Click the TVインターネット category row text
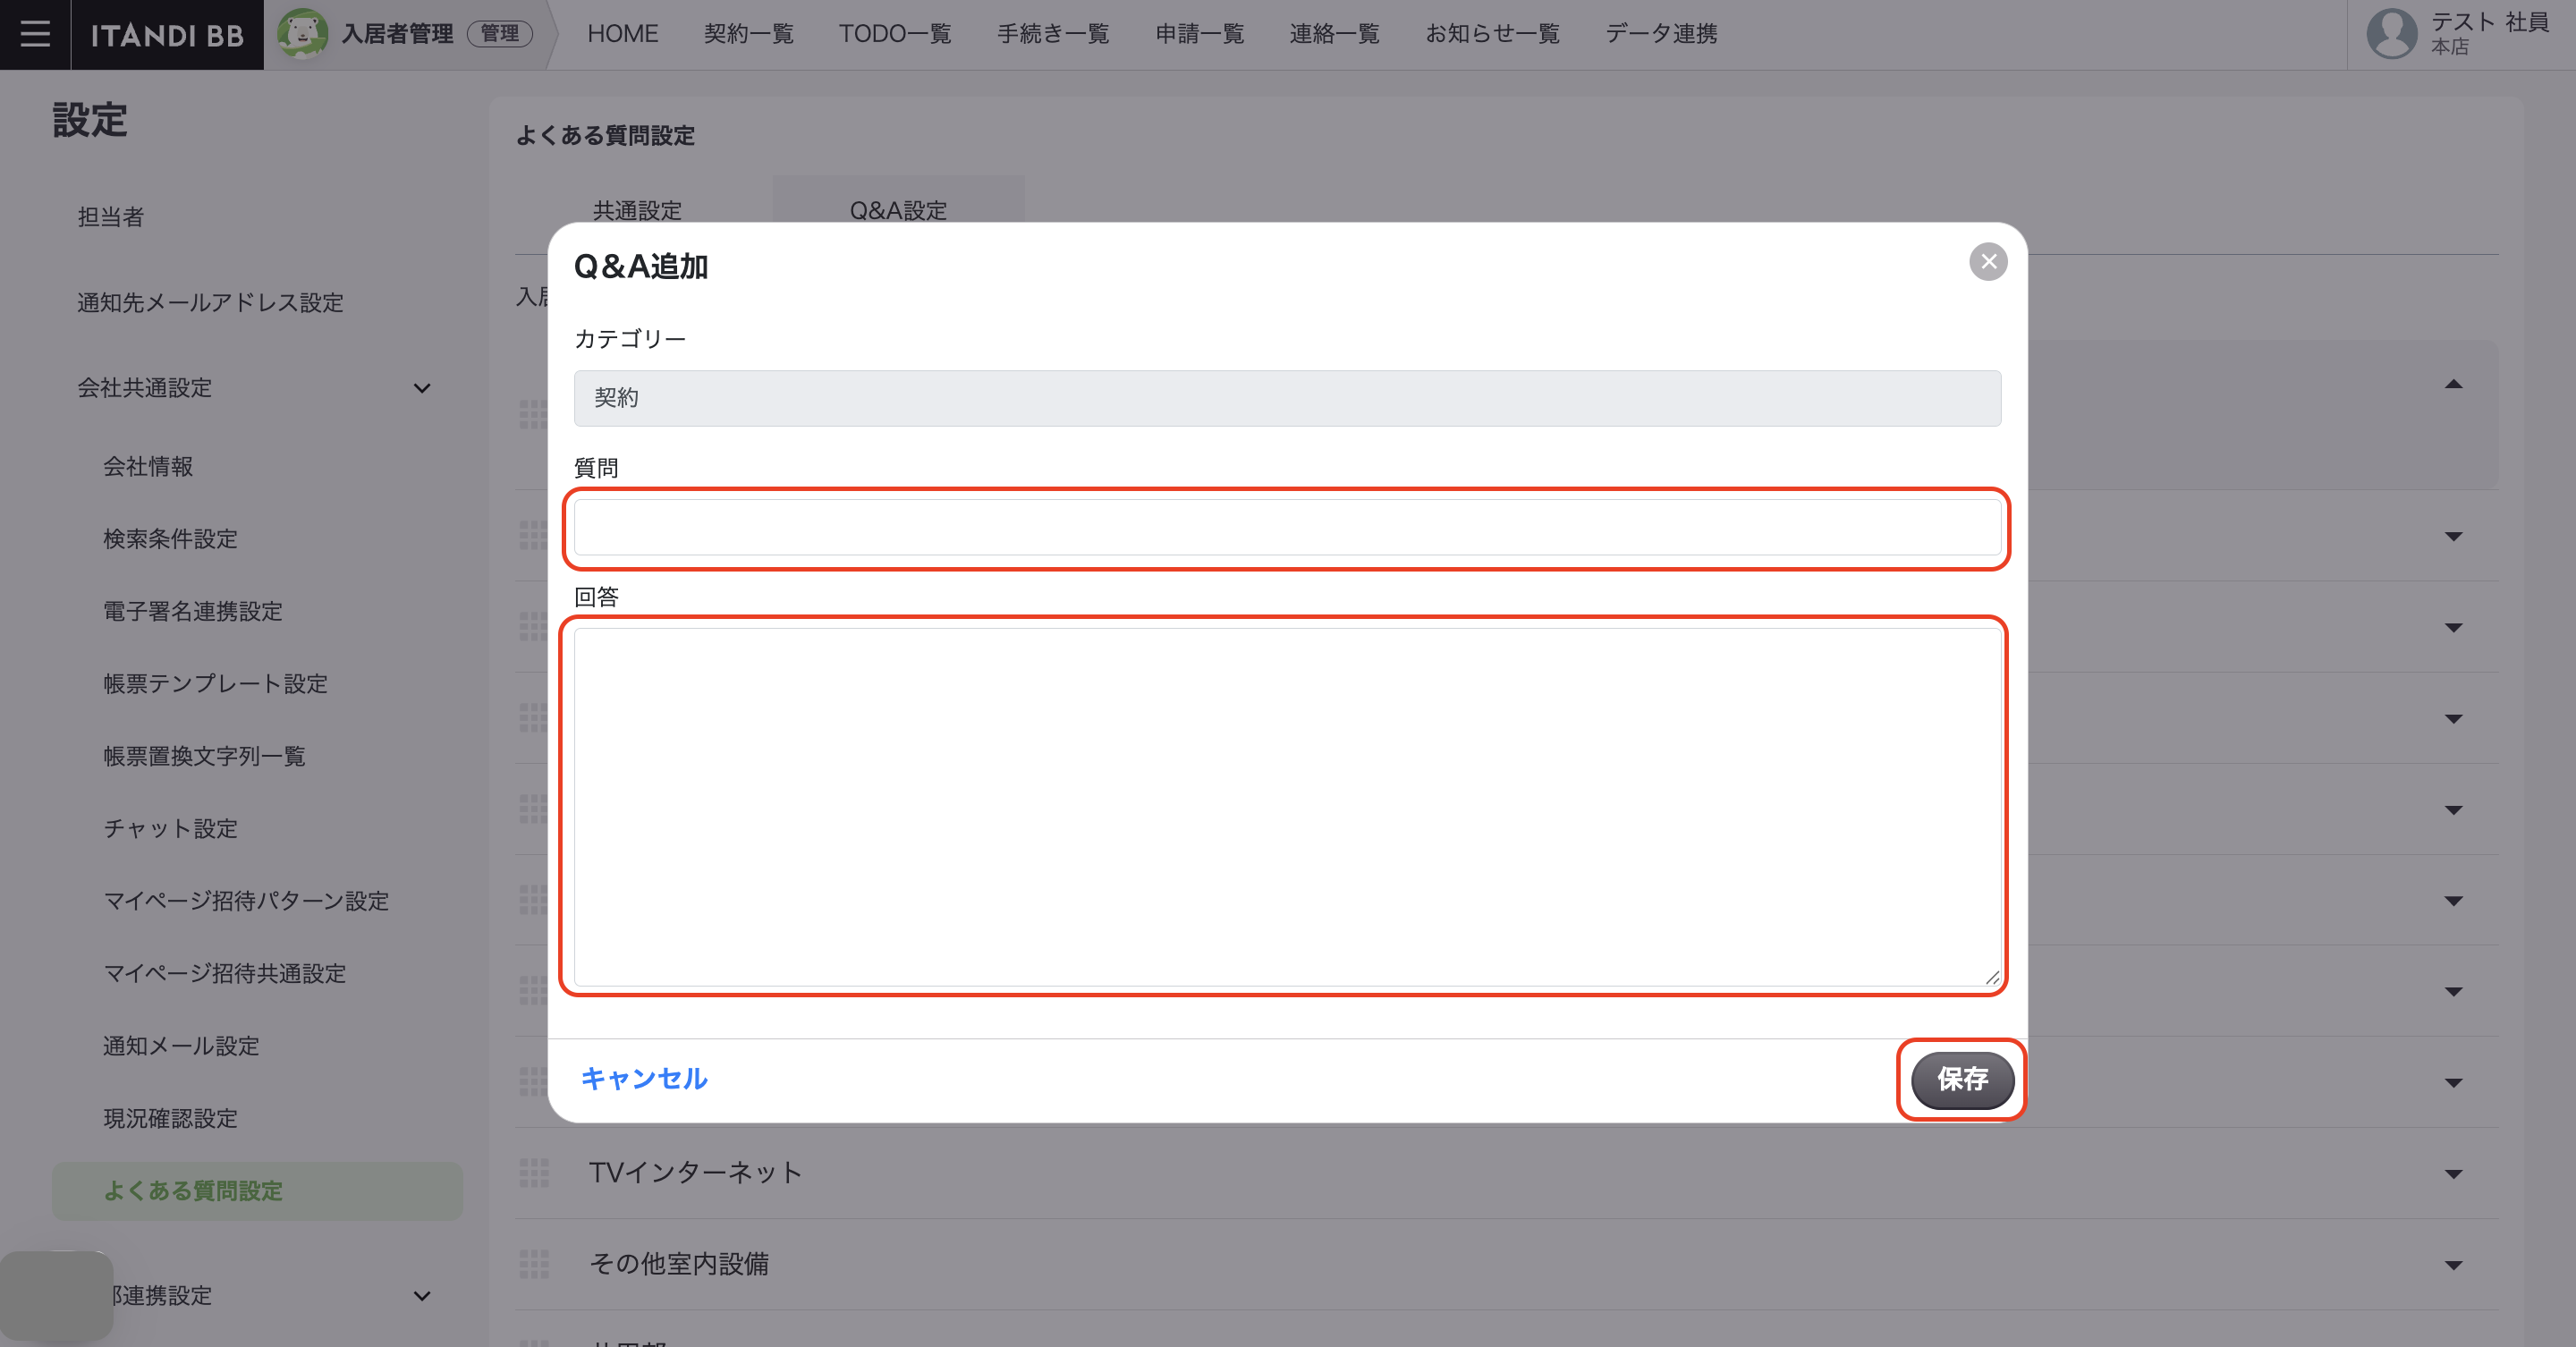This screenshot has height=1347, width=2576. click(695, 1172)
